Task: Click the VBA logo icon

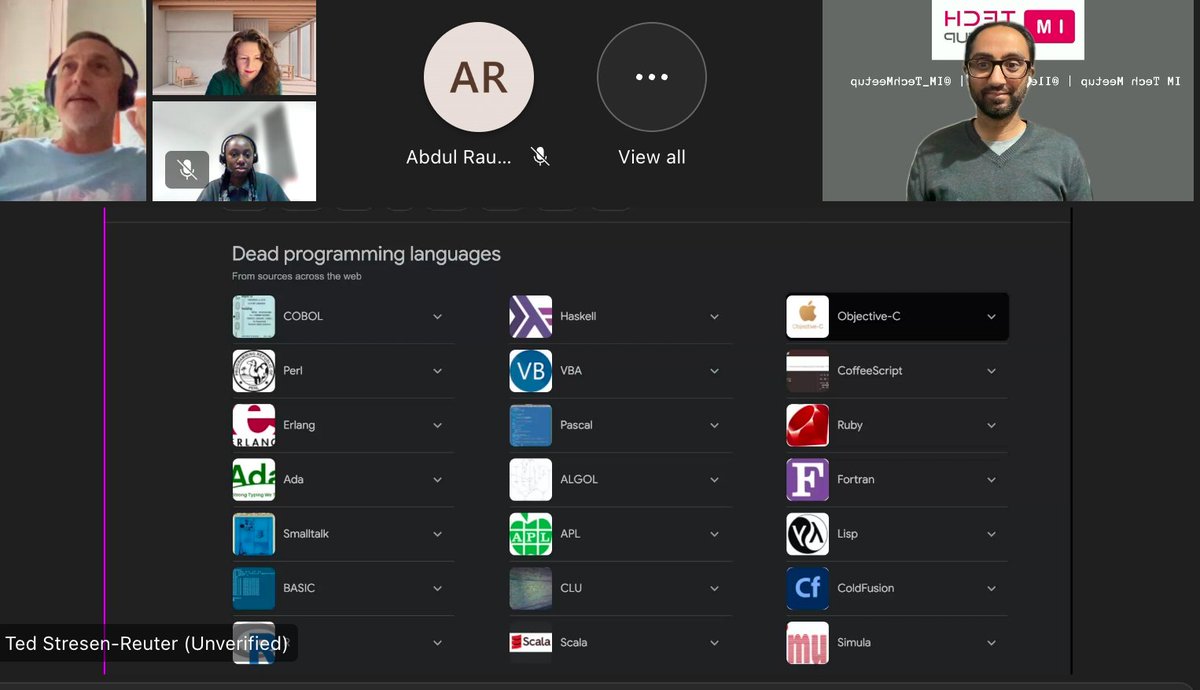Action: (x=531, y=370)
